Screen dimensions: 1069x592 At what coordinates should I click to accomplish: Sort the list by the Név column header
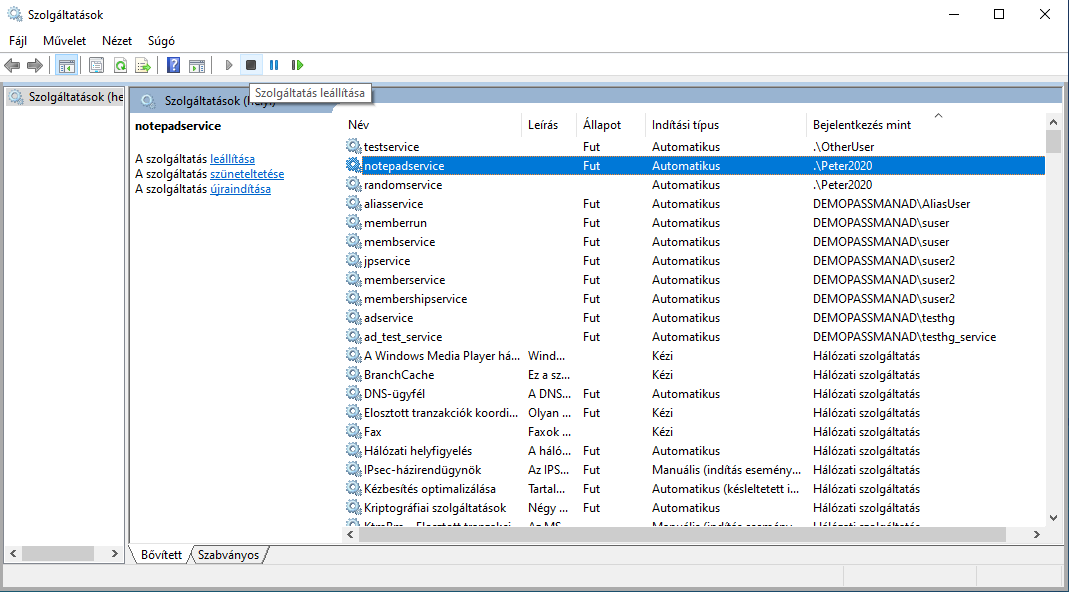coord(358,125)
